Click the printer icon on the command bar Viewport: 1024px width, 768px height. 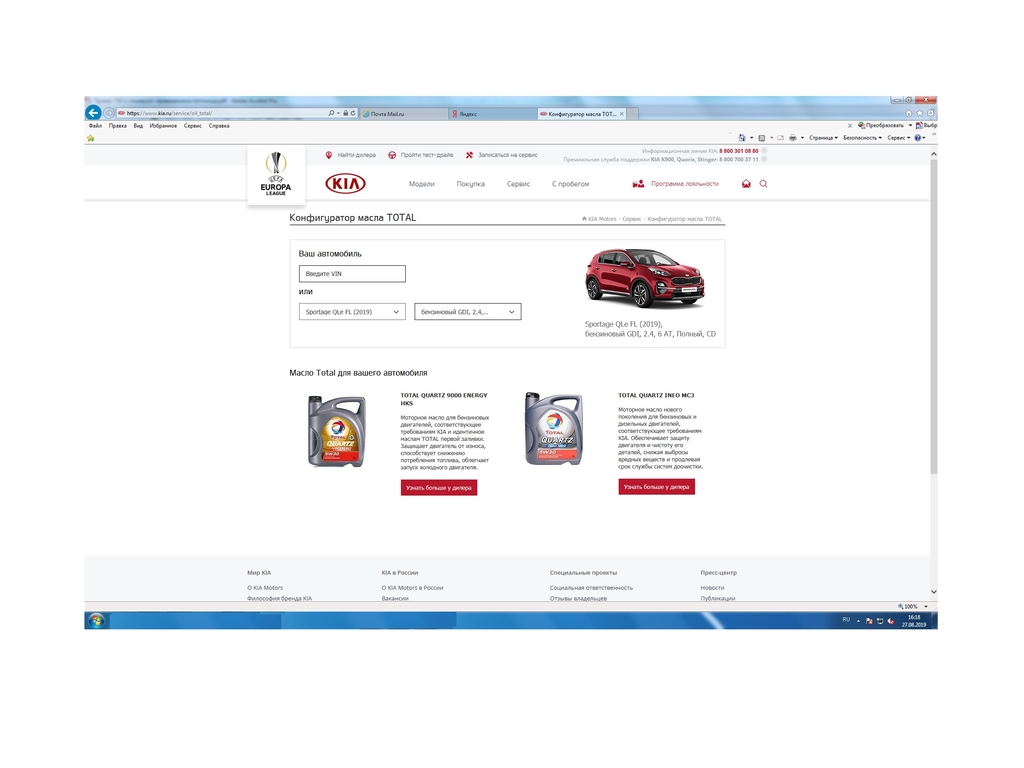[793, 138]
